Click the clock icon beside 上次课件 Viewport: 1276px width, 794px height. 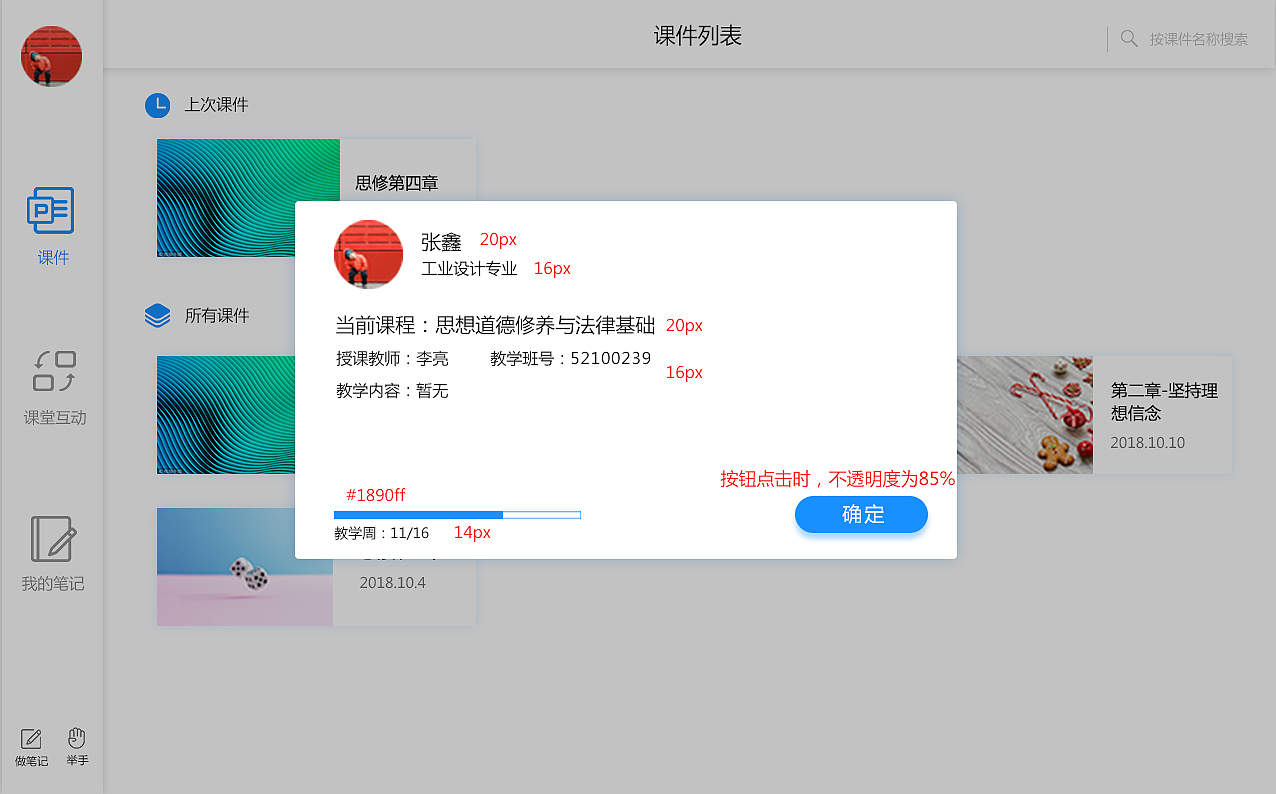pos(157,105)
